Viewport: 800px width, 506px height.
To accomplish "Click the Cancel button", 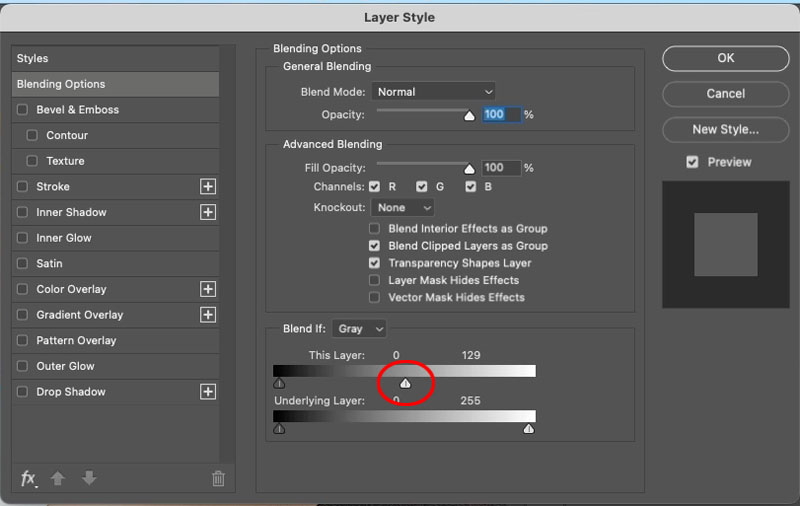I will tap(726, 94).
